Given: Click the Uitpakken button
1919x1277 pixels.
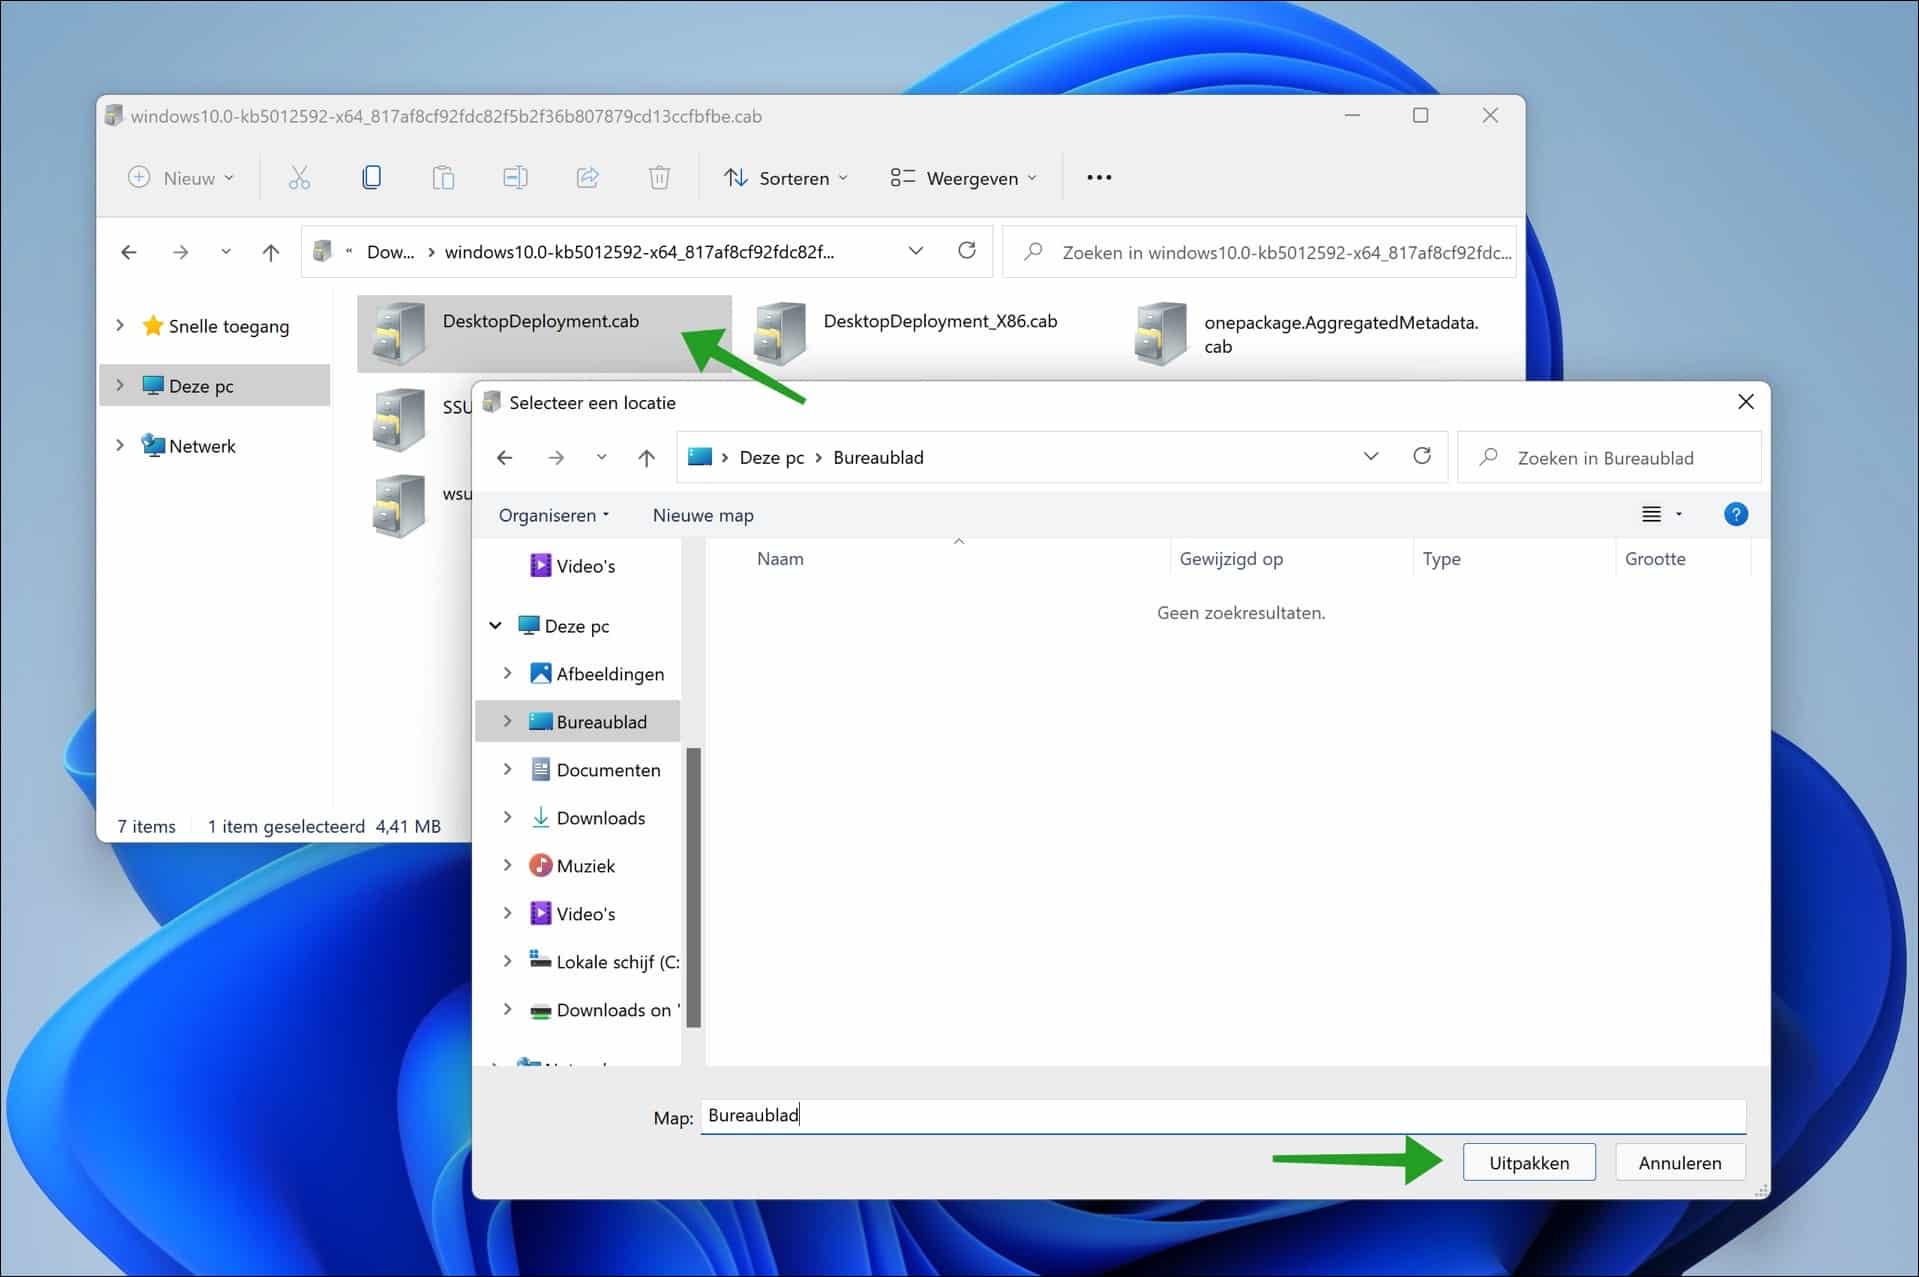Looking at the screenshot, I should coord(1529,1162).
